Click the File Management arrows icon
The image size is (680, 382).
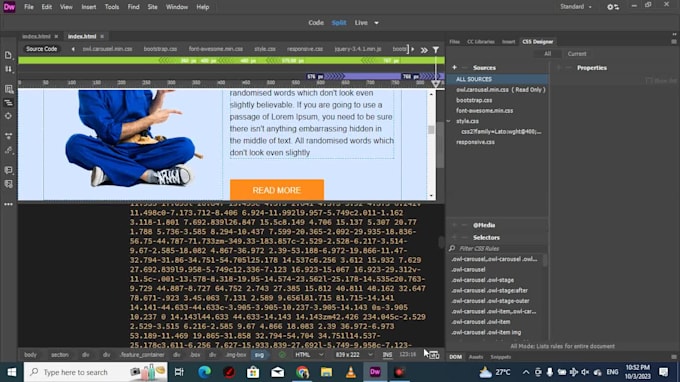click(8, 69)
